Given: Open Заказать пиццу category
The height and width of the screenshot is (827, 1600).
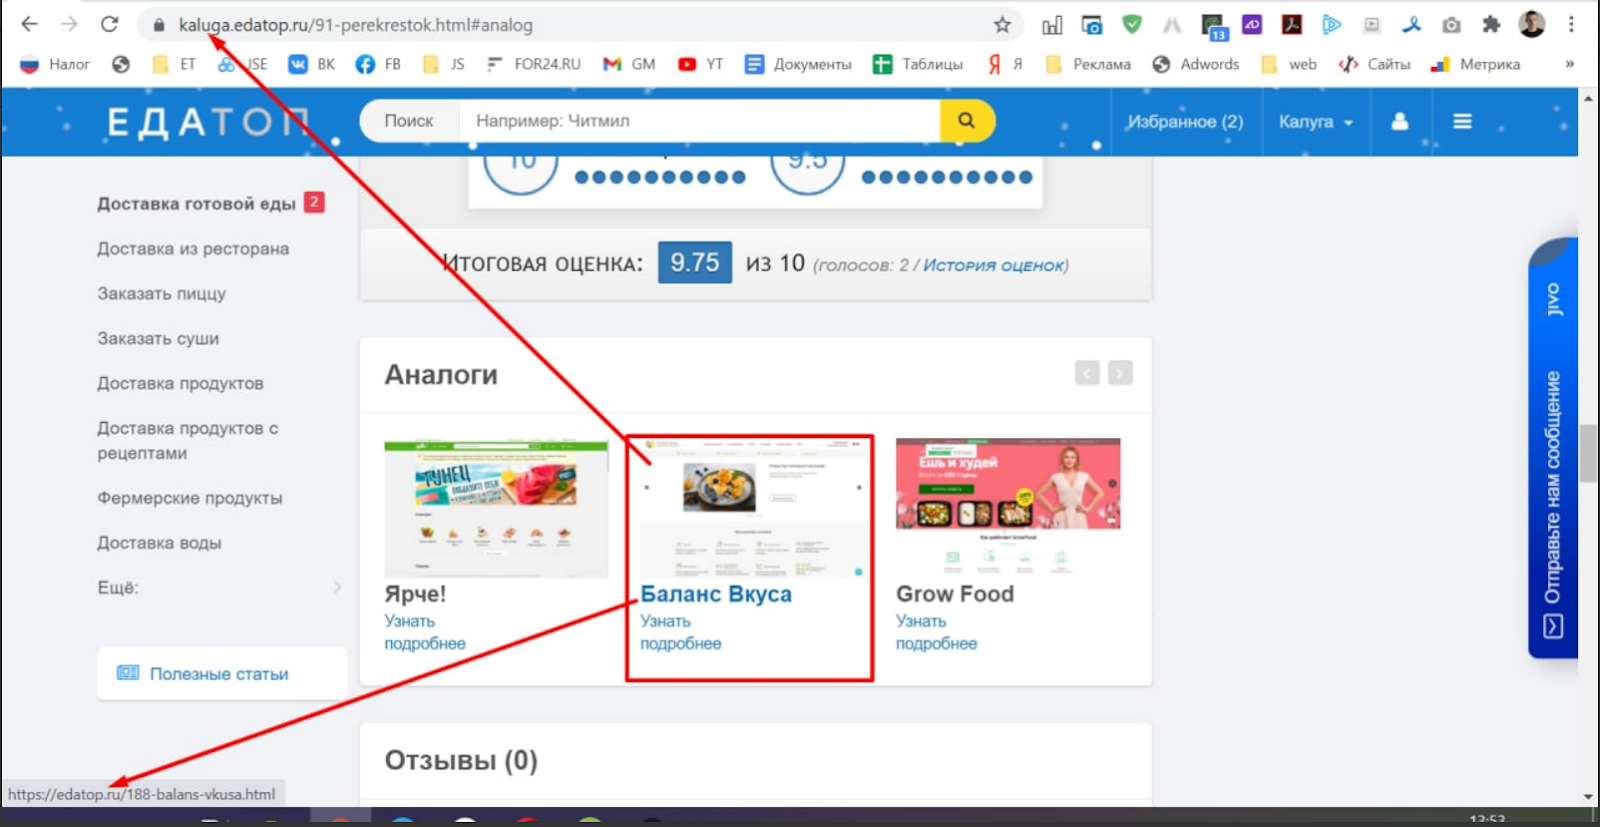Looking at the screenshot, I should [x=161, y=294].
